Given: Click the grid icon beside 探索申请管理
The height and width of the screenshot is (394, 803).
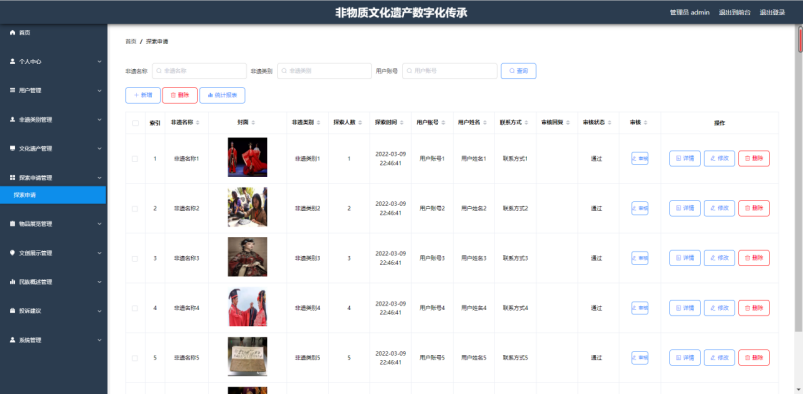Looking at the screenshot, I should point(13,178).
